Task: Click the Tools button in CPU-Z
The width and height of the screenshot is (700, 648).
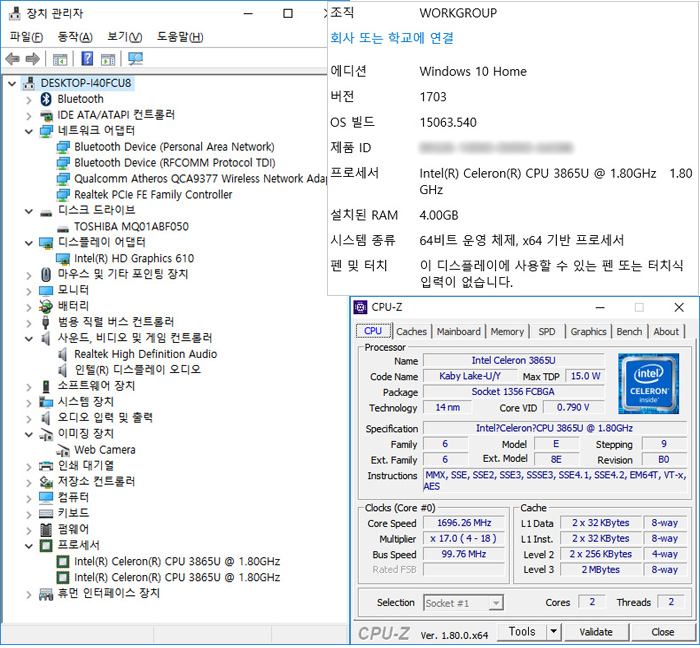Action: click(522, 631)
